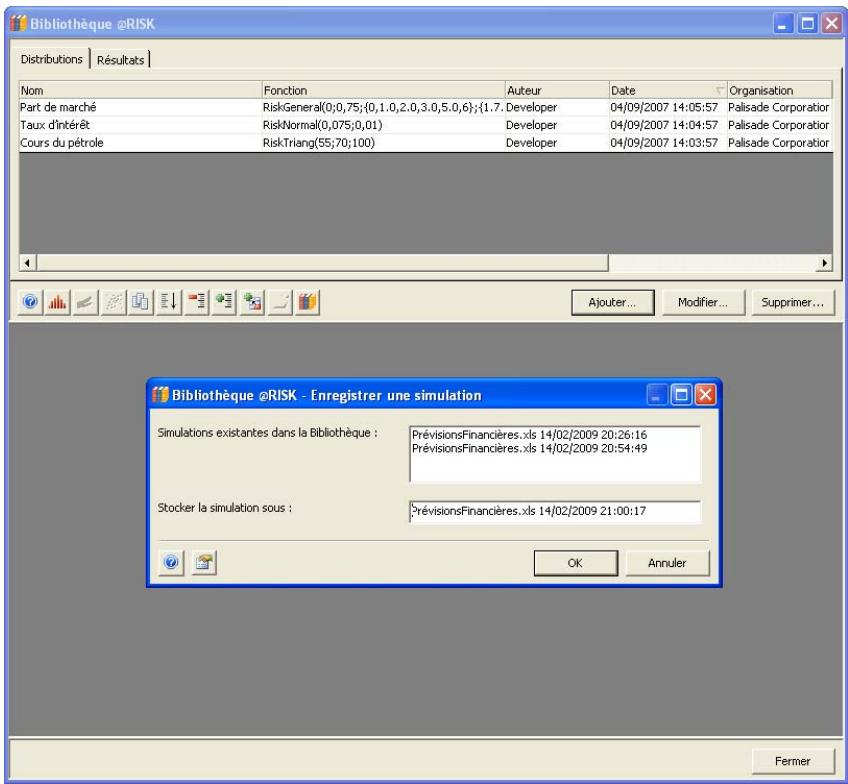Open help in the Enregistrer une simulation dialog
This screenshot has height=784, width=848.
click(170, 563)
